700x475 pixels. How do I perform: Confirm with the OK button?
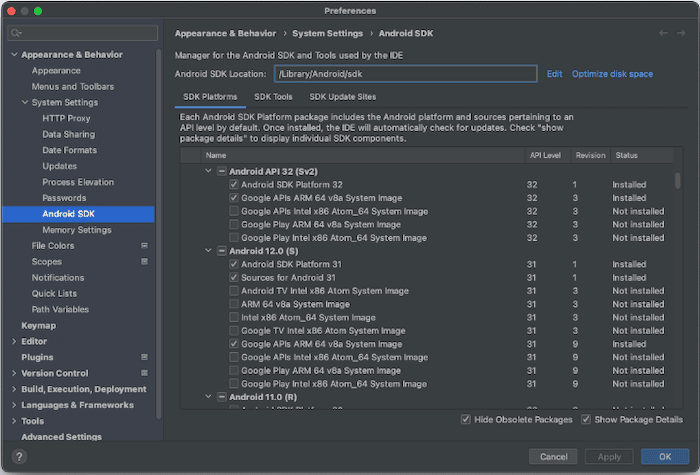tap(665, 456)
